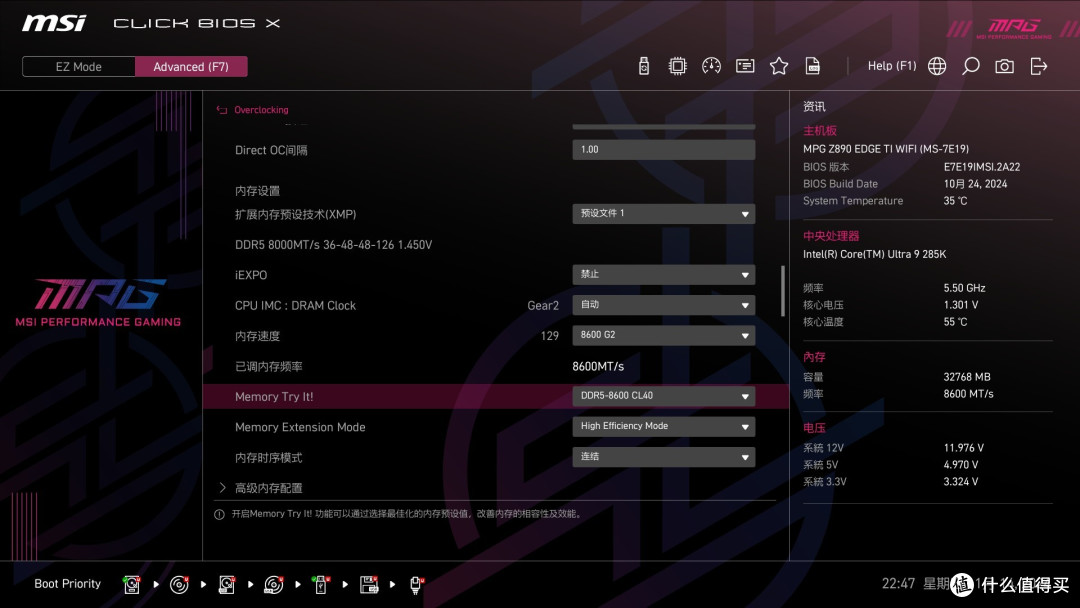Click the 8600 MT/s memory frequency value
Viewport: 1080px width, 608px height.
968,394
